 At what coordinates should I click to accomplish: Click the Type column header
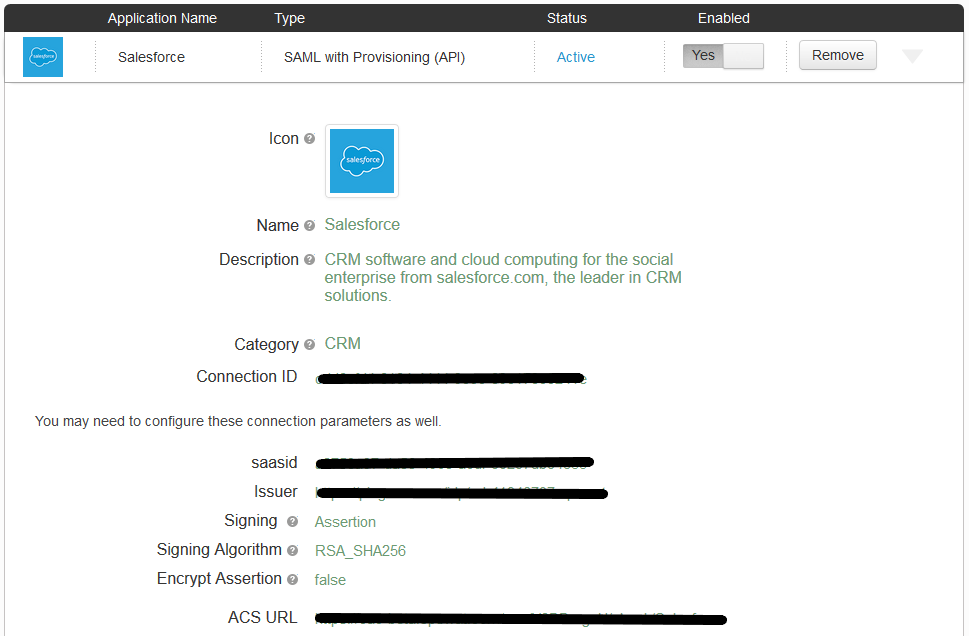pyautogui.click(x=289, y=19)
